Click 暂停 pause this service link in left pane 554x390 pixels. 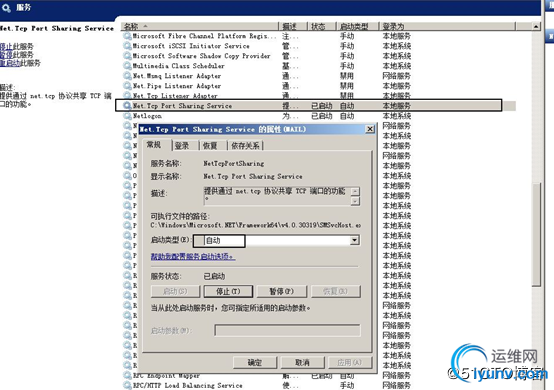pyautogui.click(x=6, y=55)
